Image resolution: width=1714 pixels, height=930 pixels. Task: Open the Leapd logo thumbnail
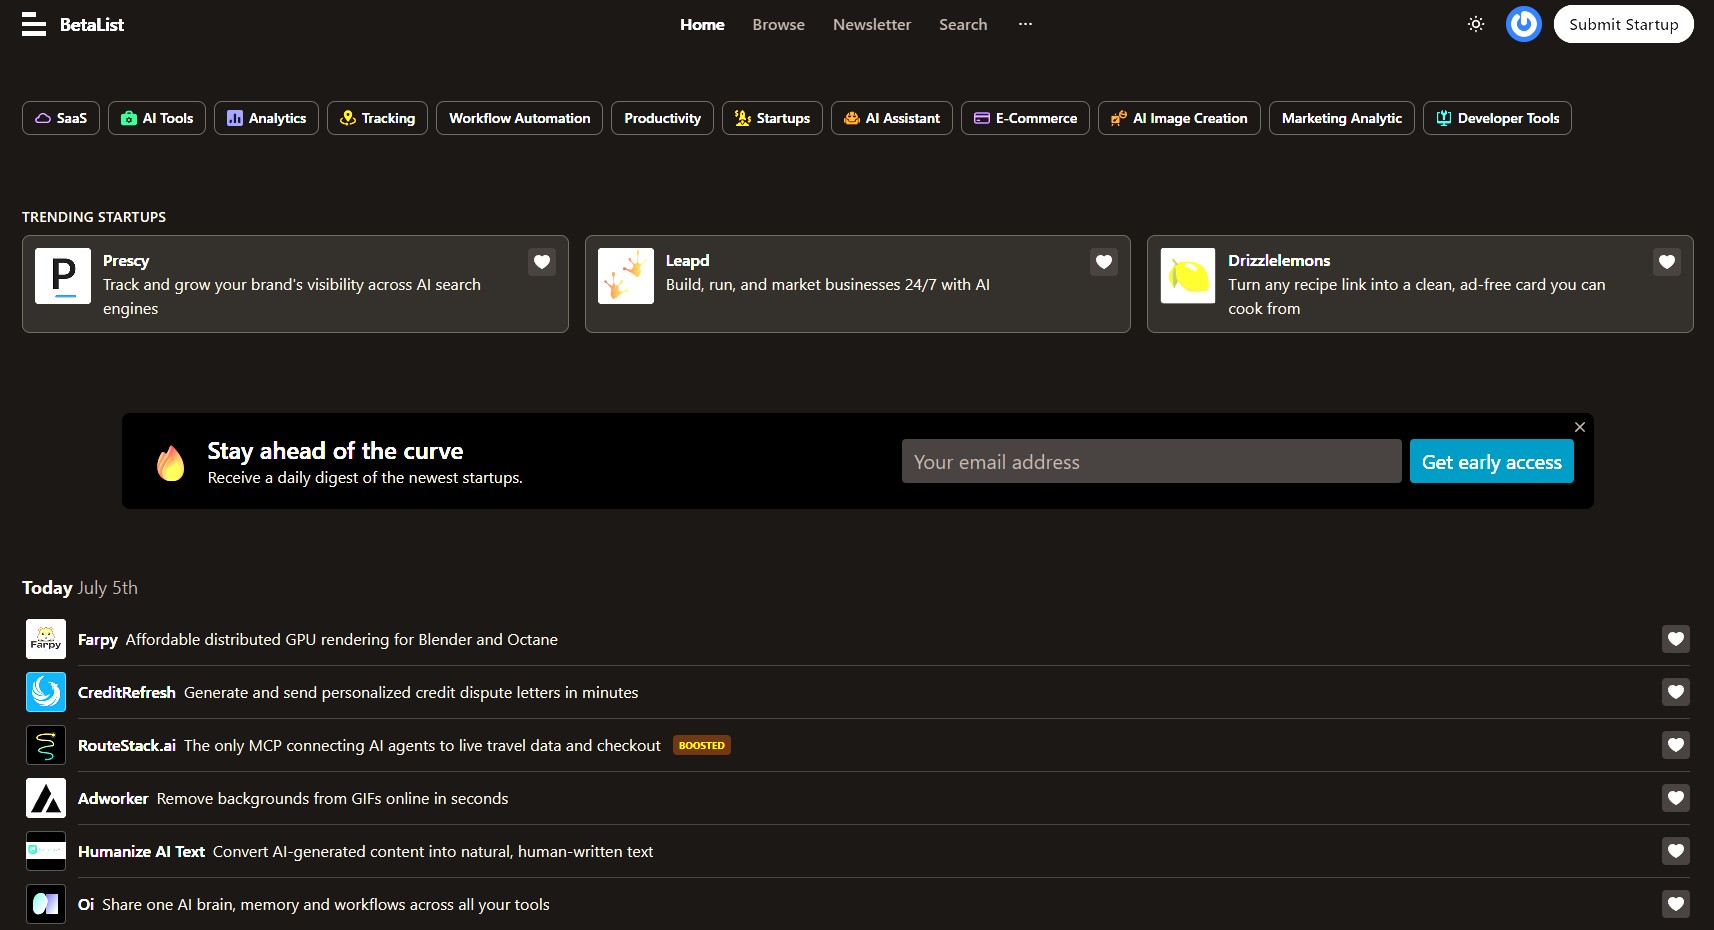point(626,276)
